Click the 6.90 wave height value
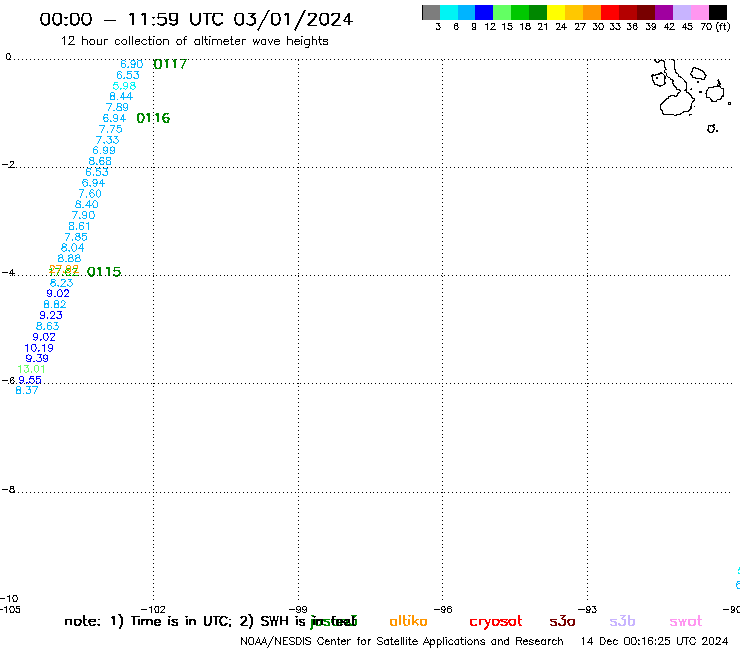The height and width of the screenshot is (650, 740). tap(132, 64)
